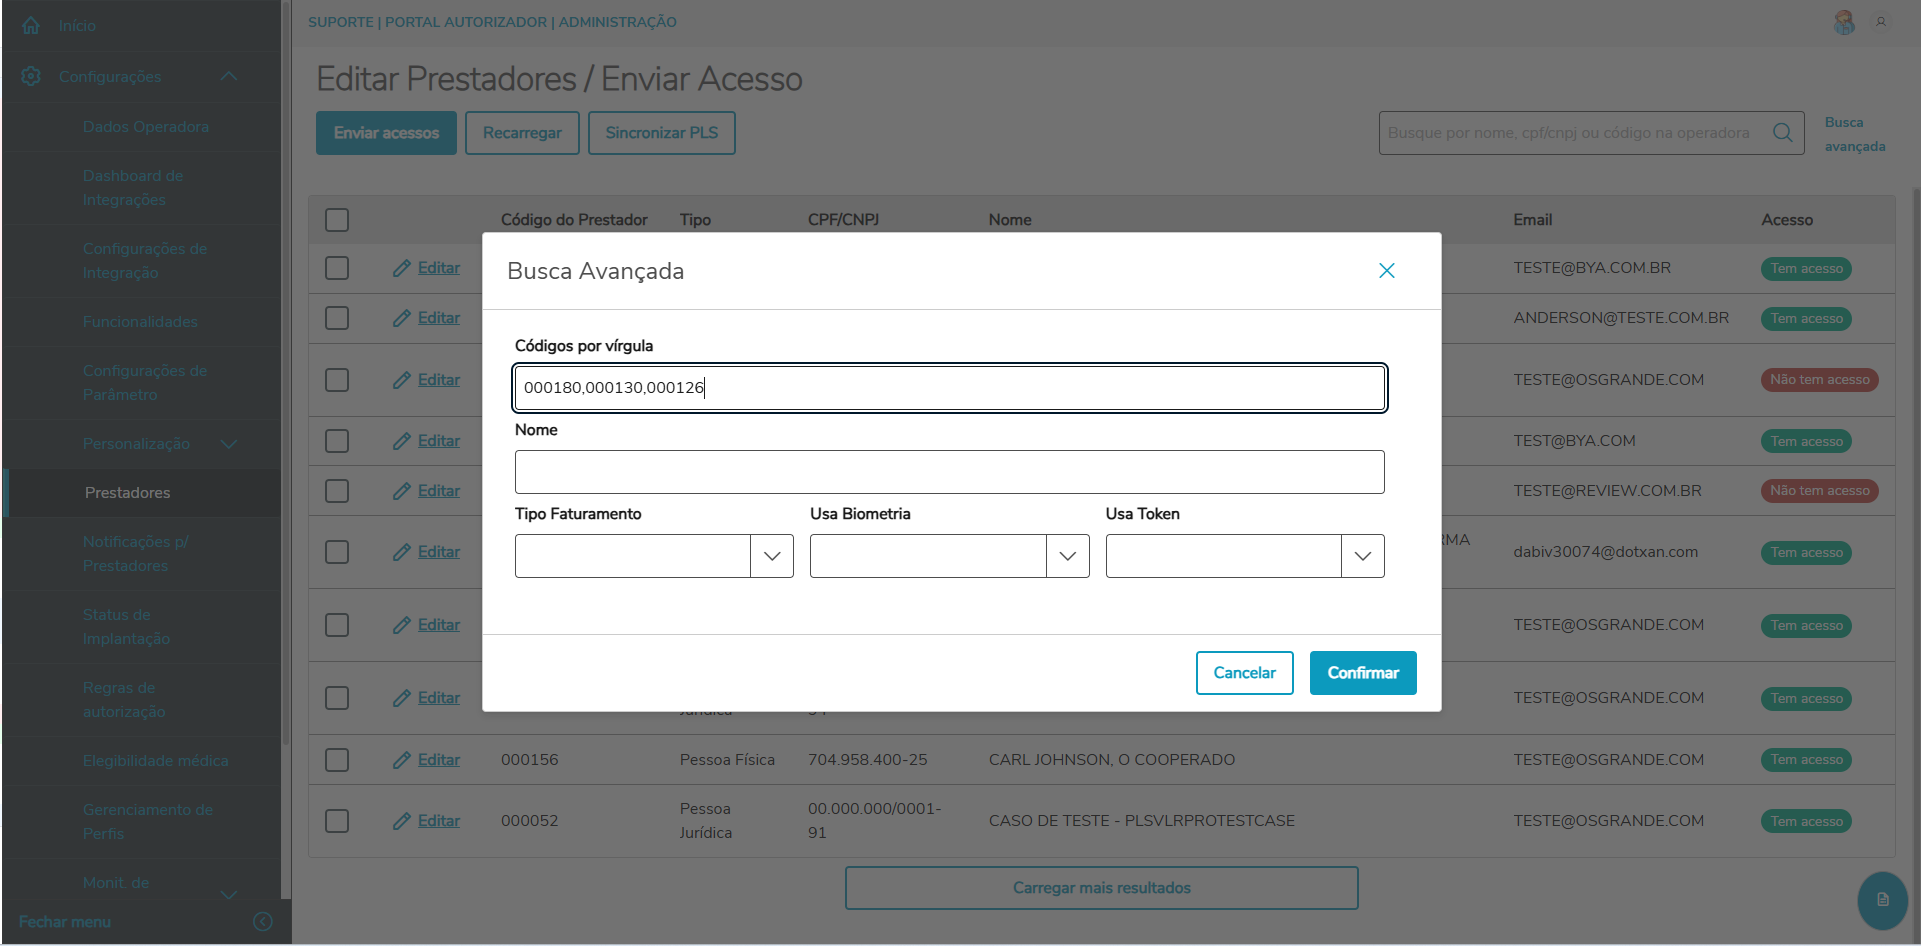Click the Cancelar button
Viewport: 1921px width, 946px height.
[1244, 673]
